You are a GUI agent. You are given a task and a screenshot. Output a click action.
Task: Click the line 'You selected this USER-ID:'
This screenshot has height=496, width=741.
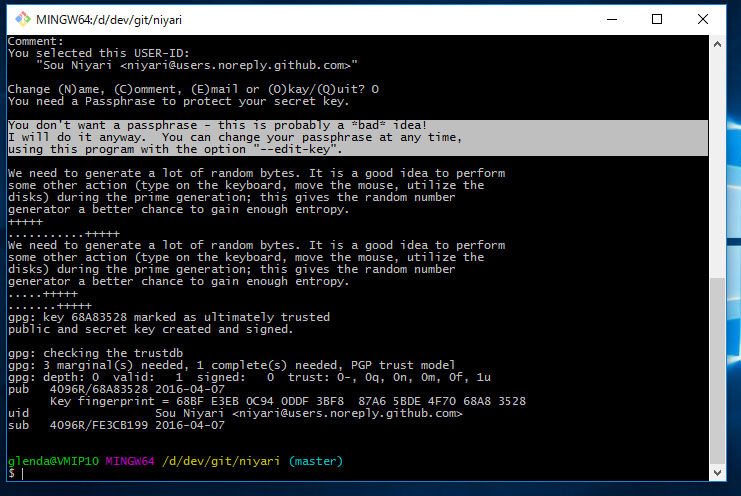[x=99, y=53]
